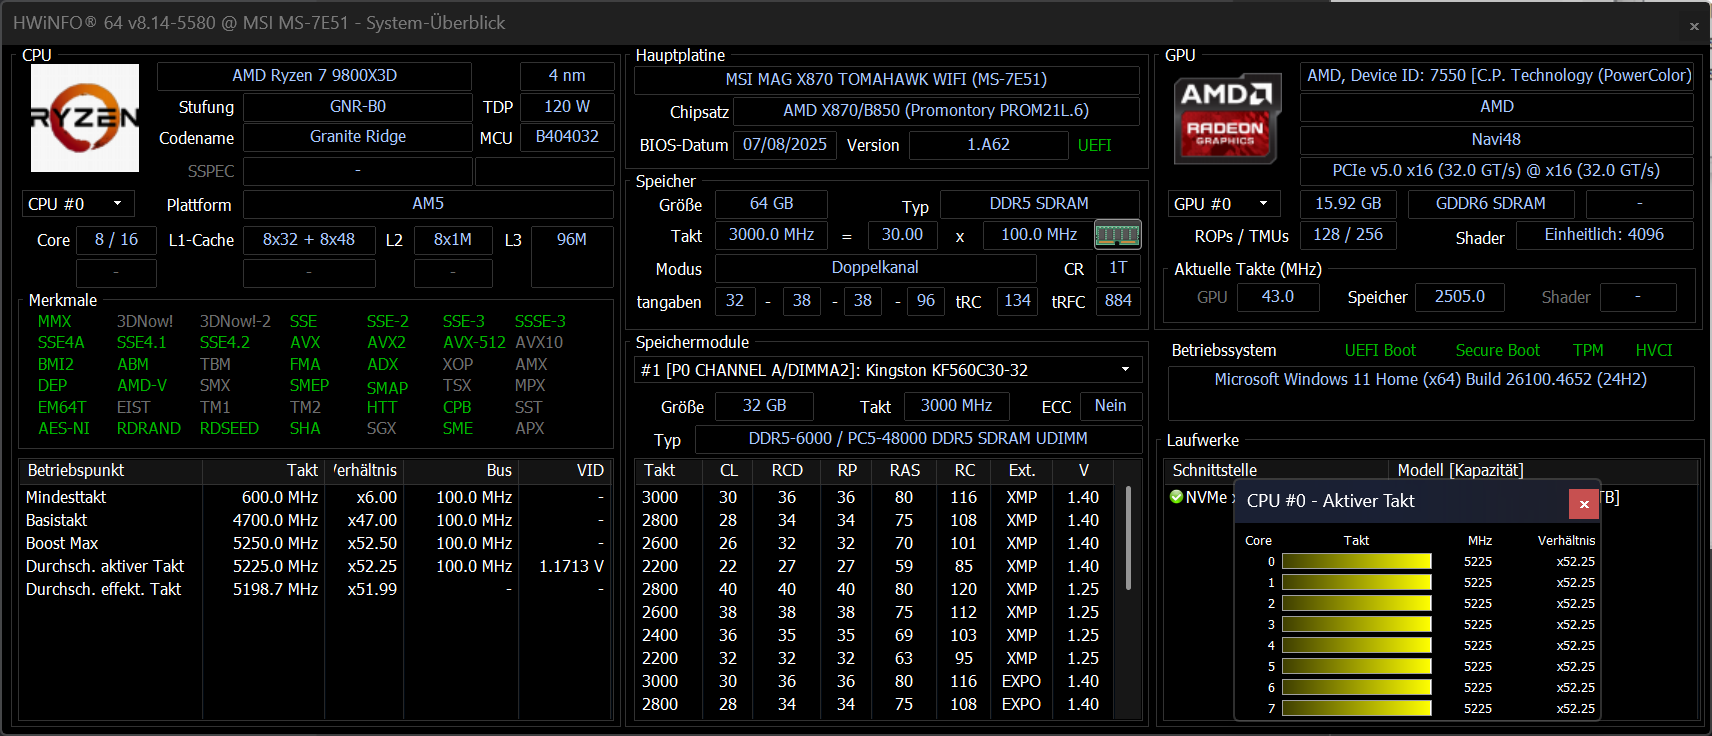Click the AMD Ryzen 7 9800X3D name field
The width and height of the screenshot is (1712, 736).
click(314, 76)
